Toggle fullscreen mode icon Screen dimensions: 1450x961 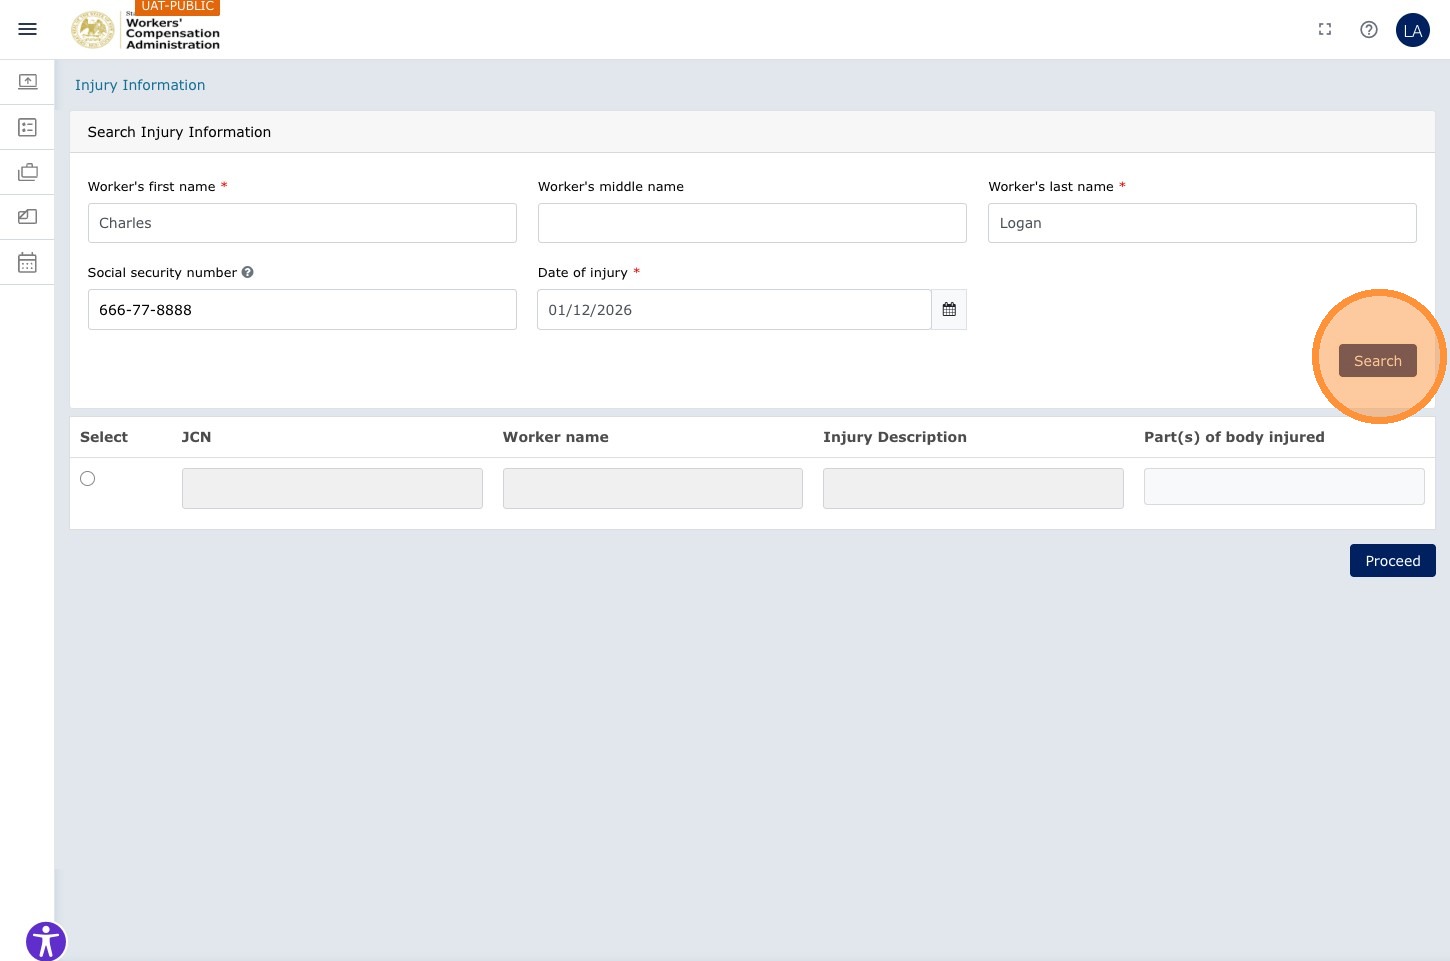click(x=1325, y=30)
